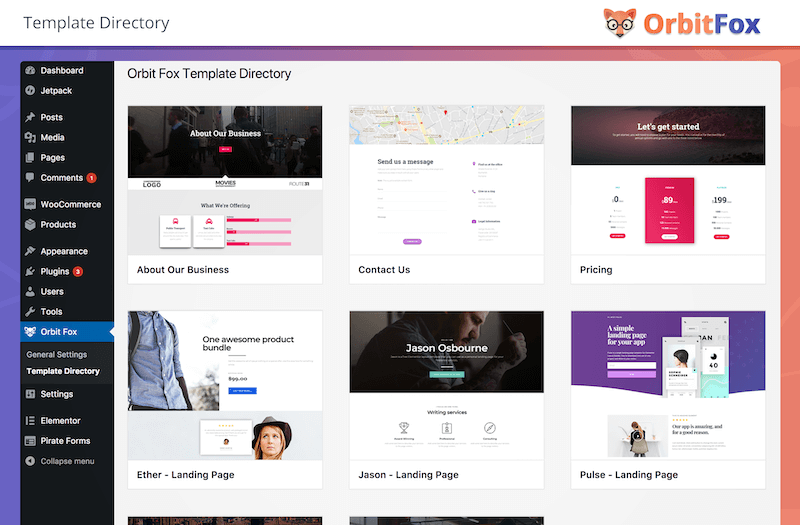Viewport: 800px width, 525px height.
Task: Select Template Directory submenu link
Action: (x=63, y=371)
